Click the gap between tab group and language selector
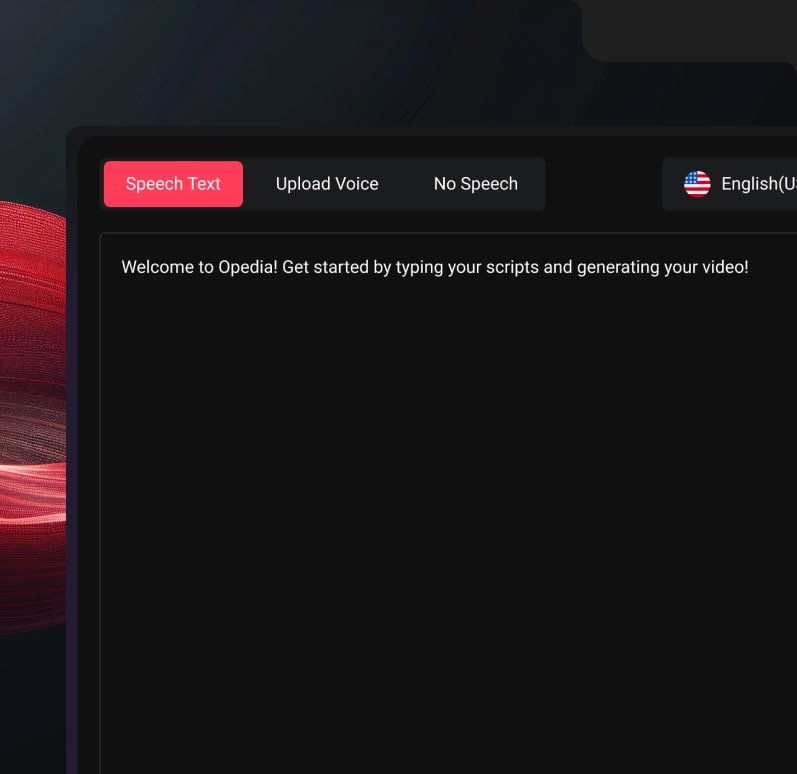The height and width of the screenshot is (774, 797). point(604,184)
